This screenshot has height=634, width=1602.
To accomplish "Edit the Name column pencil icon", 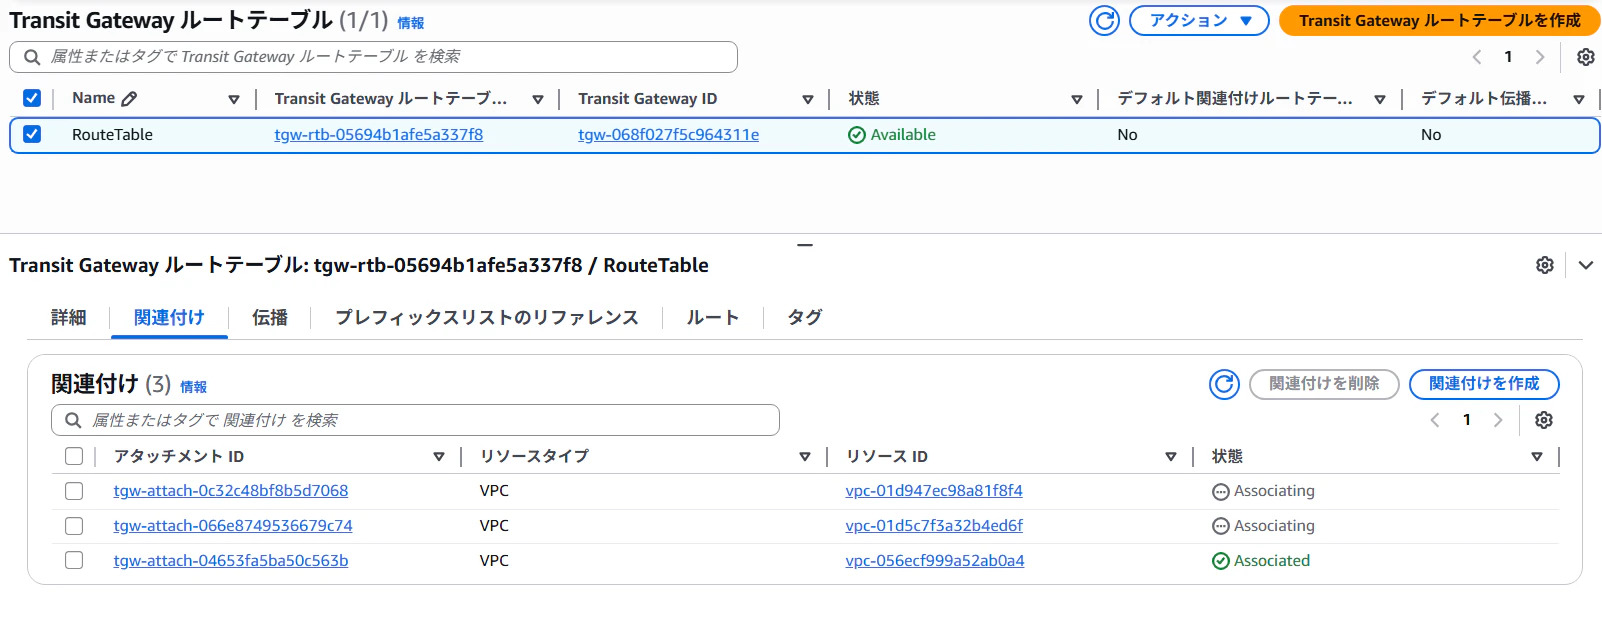I will 129,98.
